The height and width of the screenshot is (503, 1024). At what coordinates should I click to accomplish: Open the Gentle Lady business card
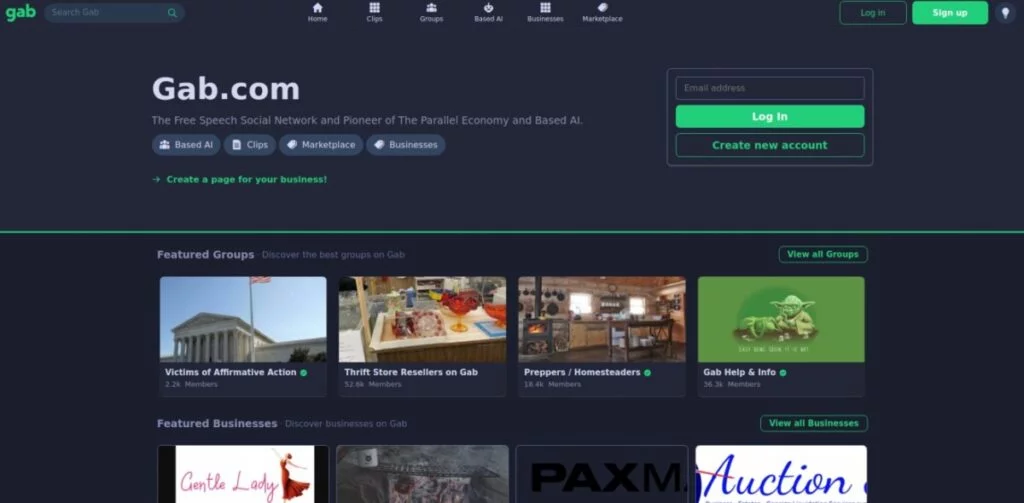[243, 474]
